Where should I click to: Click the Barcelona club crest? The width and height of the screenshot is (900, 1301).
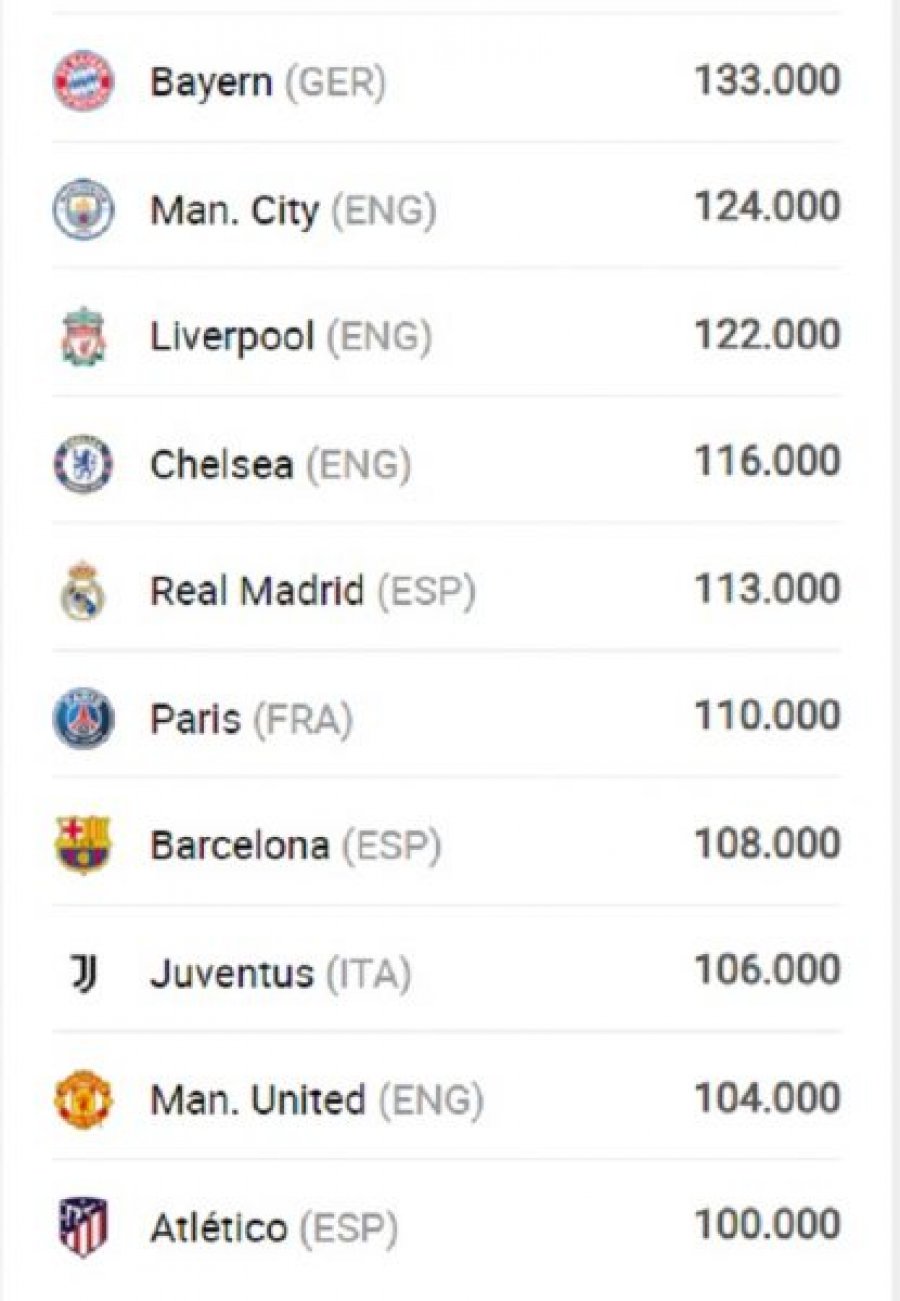point(83,845)
